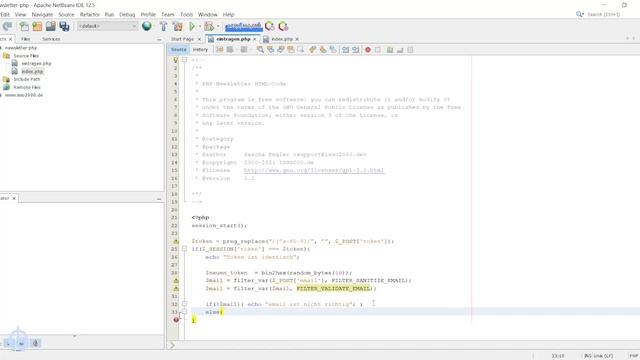Close the Start Page tab
Viewport: 640px width, 360px height.
tap(199, 39)
